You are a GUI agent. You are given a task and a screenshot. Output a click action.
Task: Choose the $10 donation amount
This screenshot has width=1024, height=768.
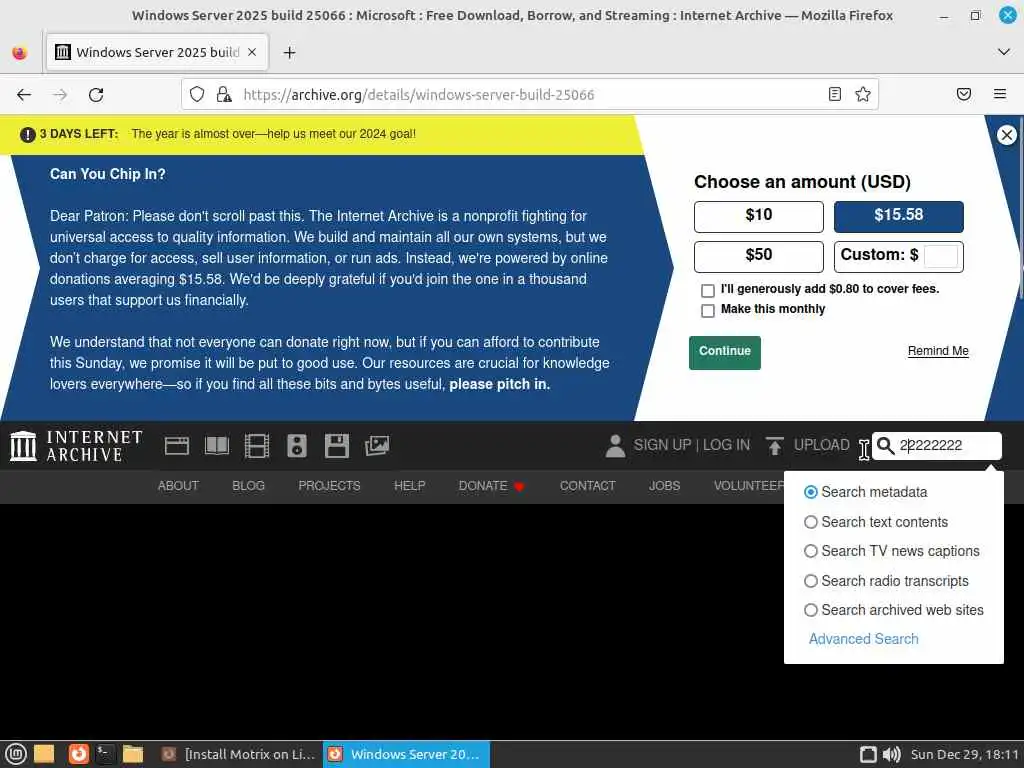(758, 217)
